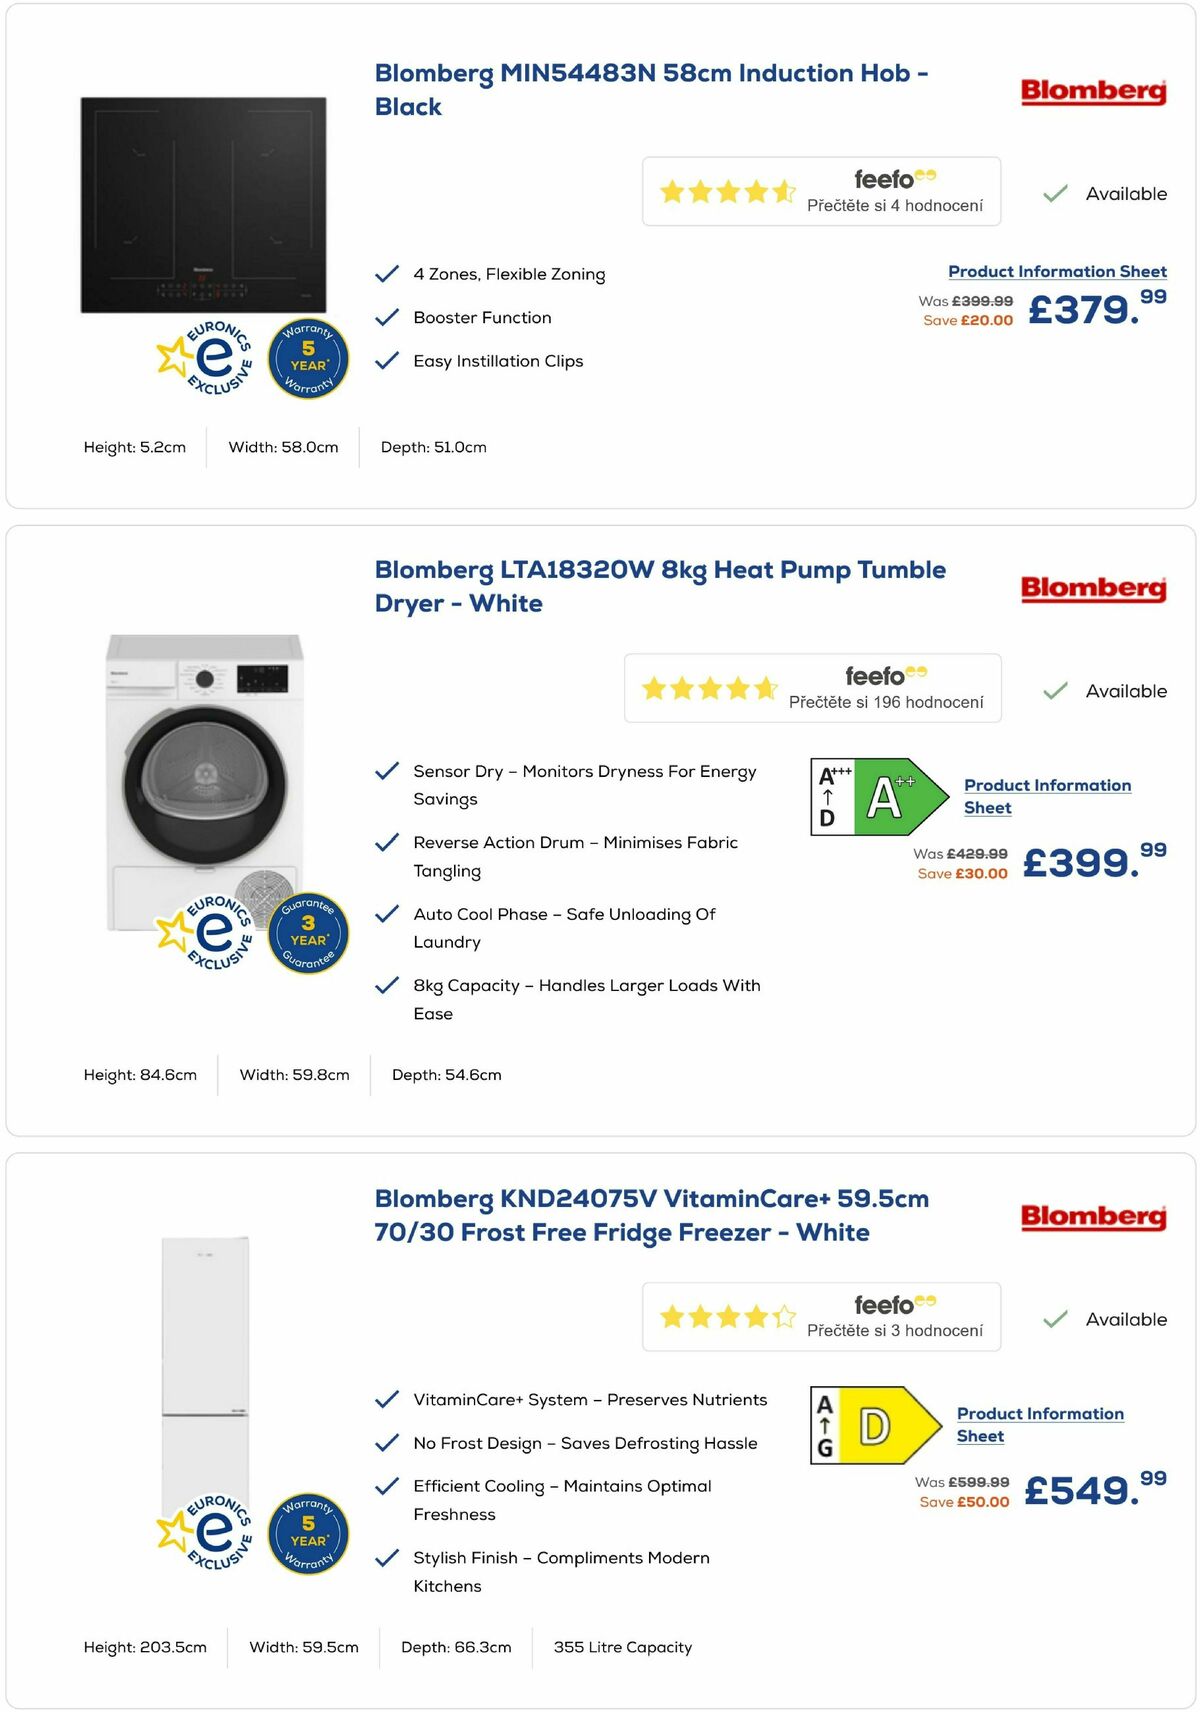
Task: Select the Height 203.5cm specification tab
Action: 146,1647
